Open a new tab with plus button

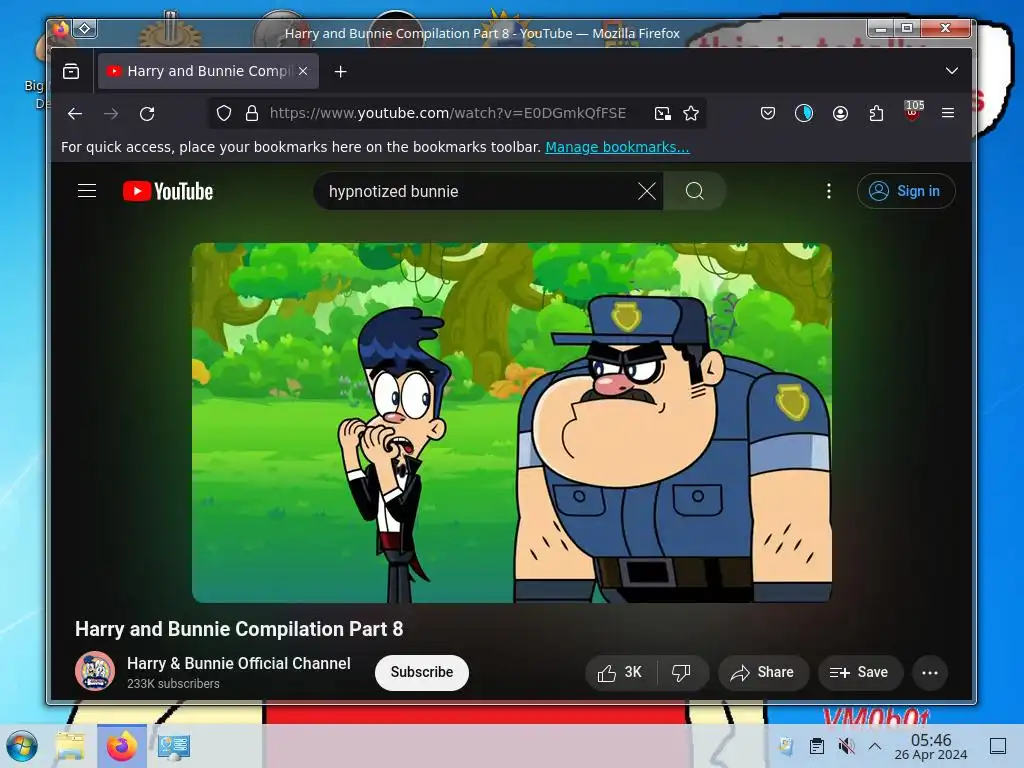[340, 71]
